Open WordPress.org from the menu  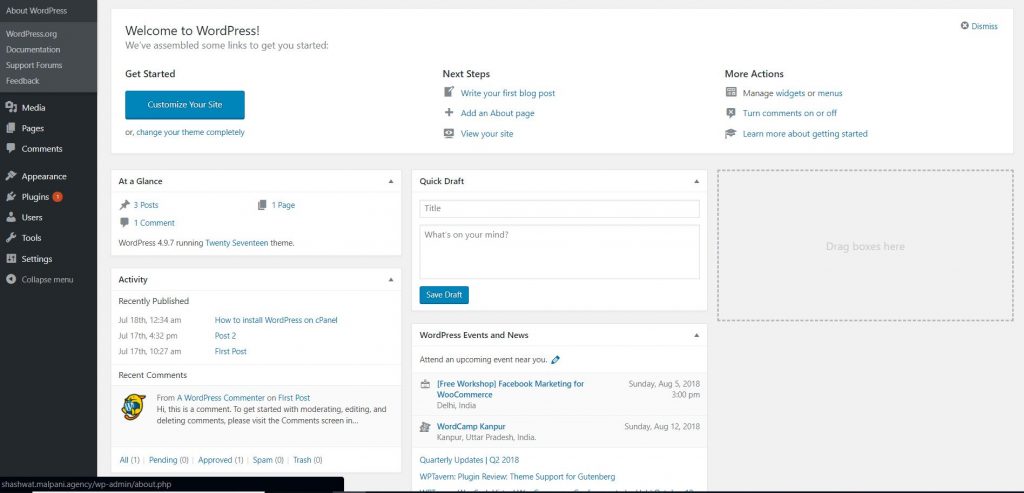[31, 34]
